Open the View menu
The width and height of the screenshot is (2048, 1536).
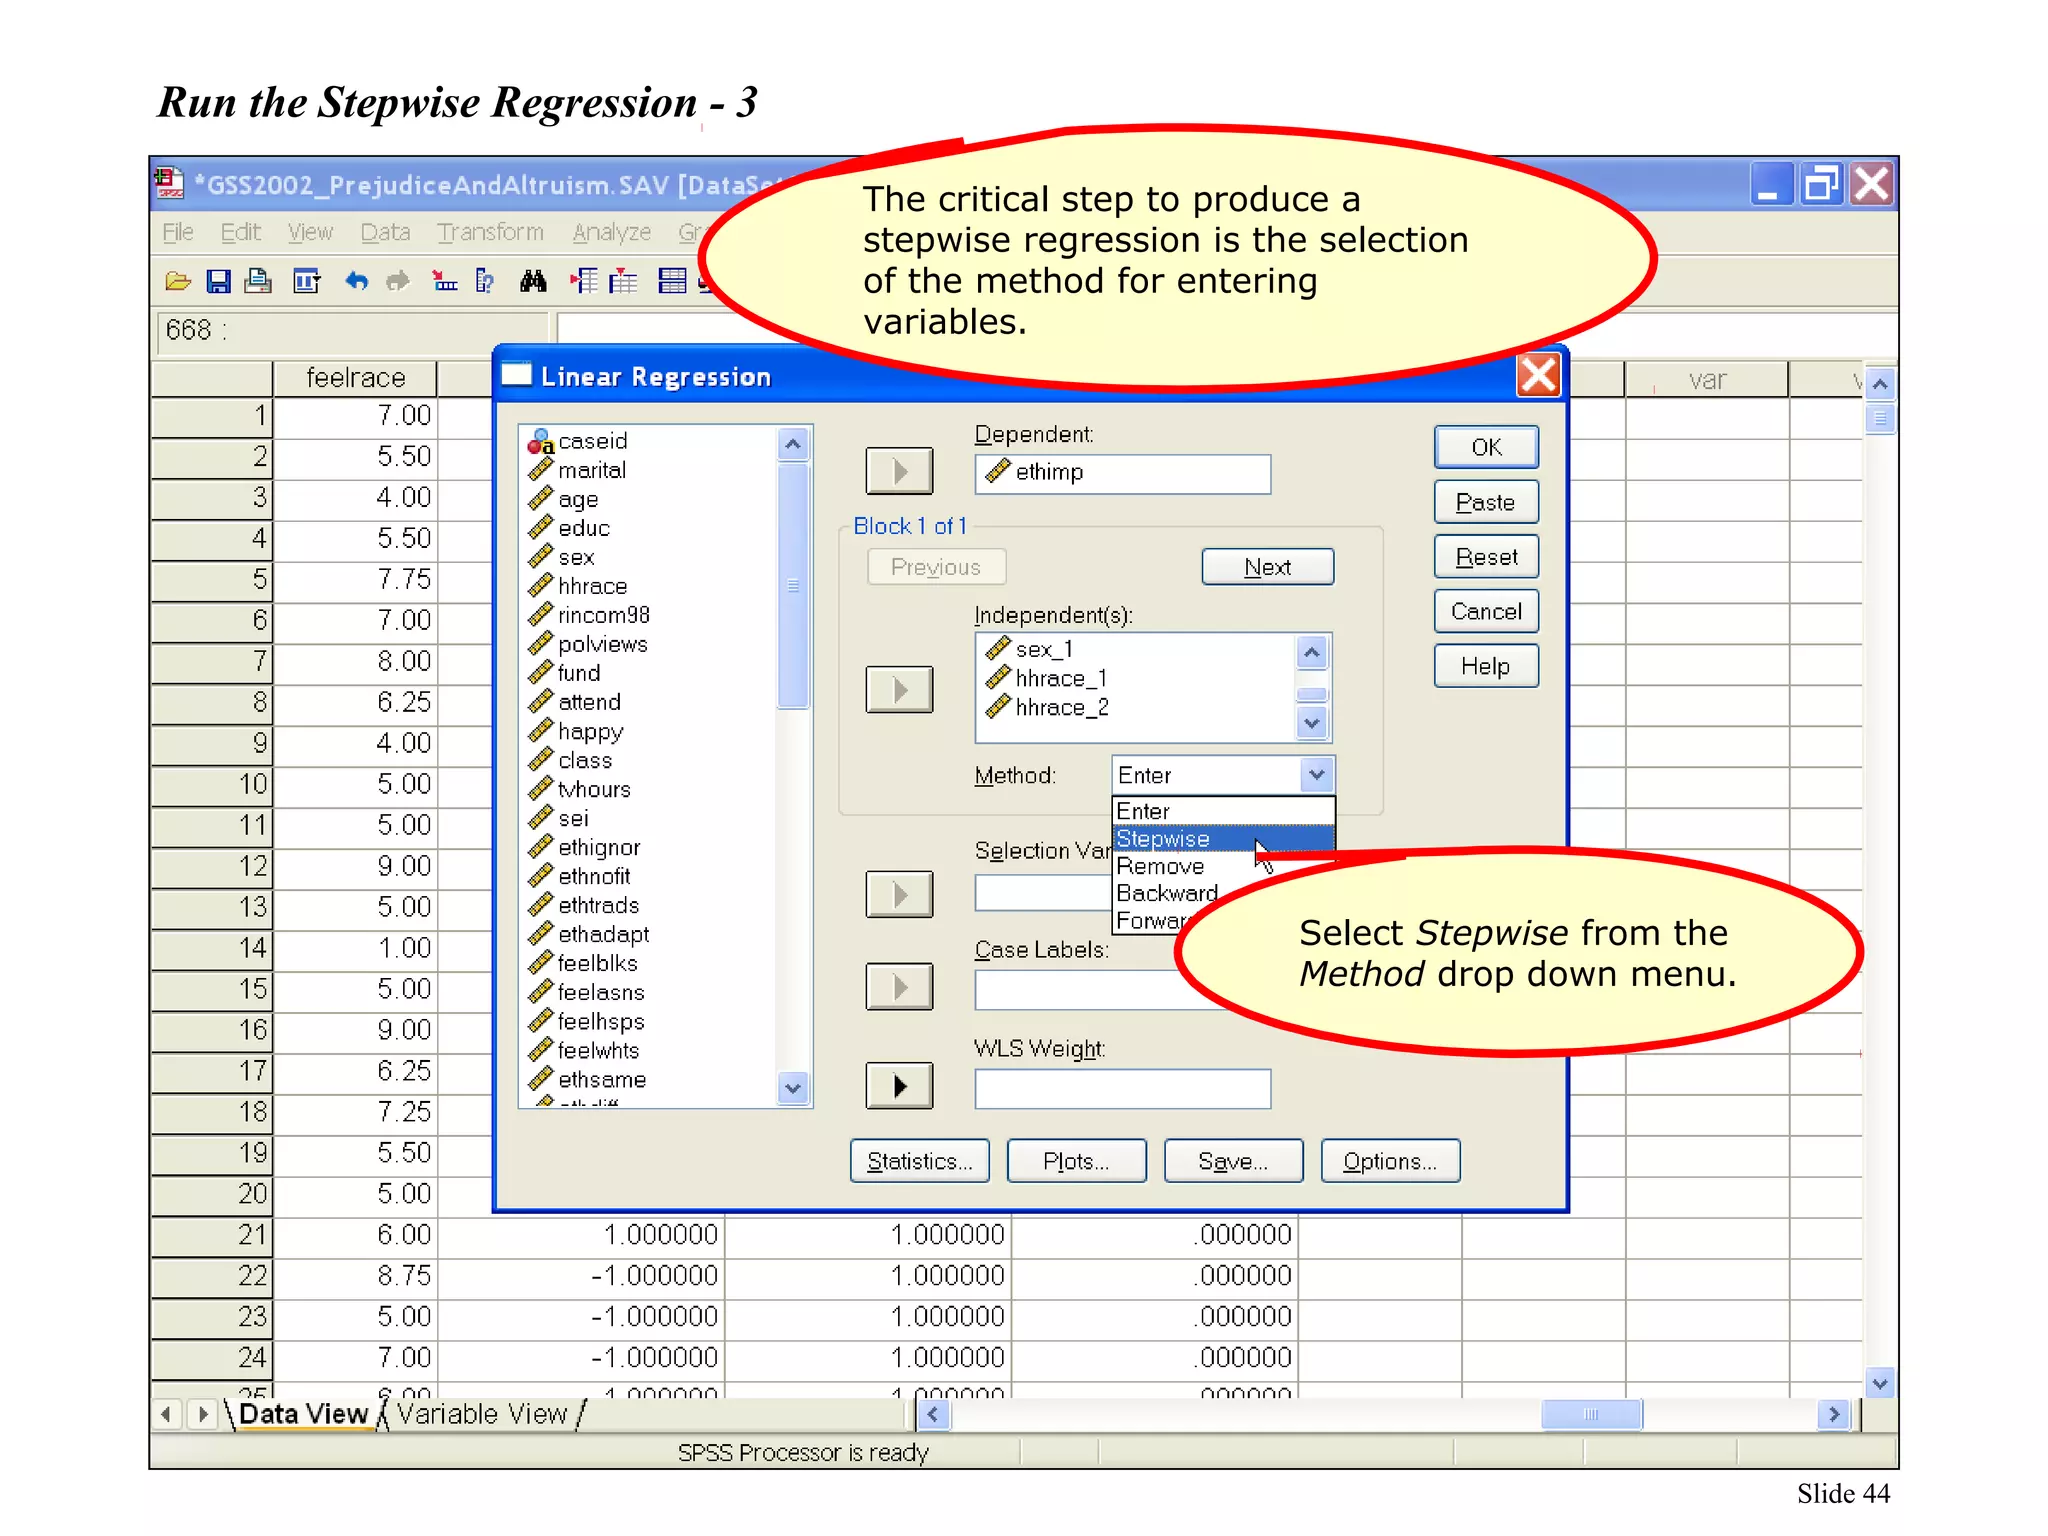[310, 232]
